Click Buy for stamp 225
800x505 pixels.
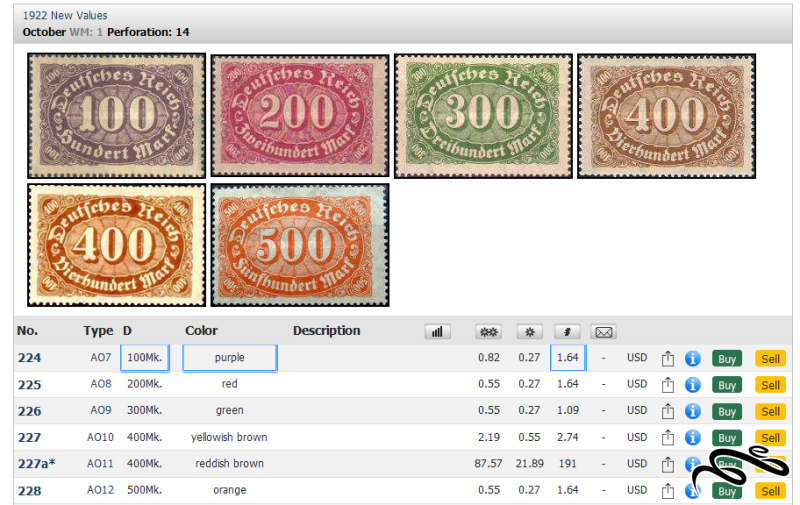click(727, 385)
